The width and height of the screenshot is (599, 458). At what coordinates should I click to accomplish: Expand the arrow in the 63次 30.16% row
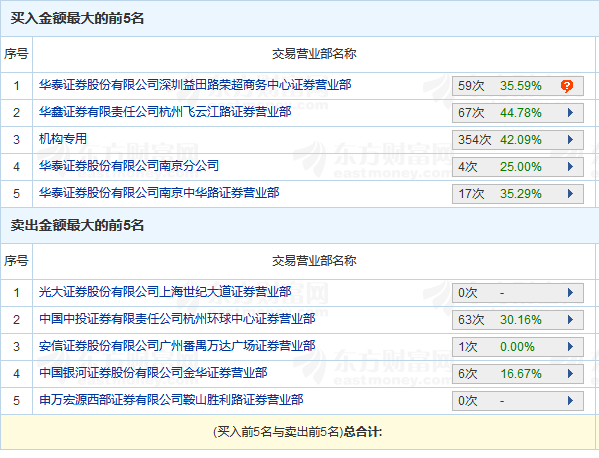pyautogui.click(x=570, y=320)
